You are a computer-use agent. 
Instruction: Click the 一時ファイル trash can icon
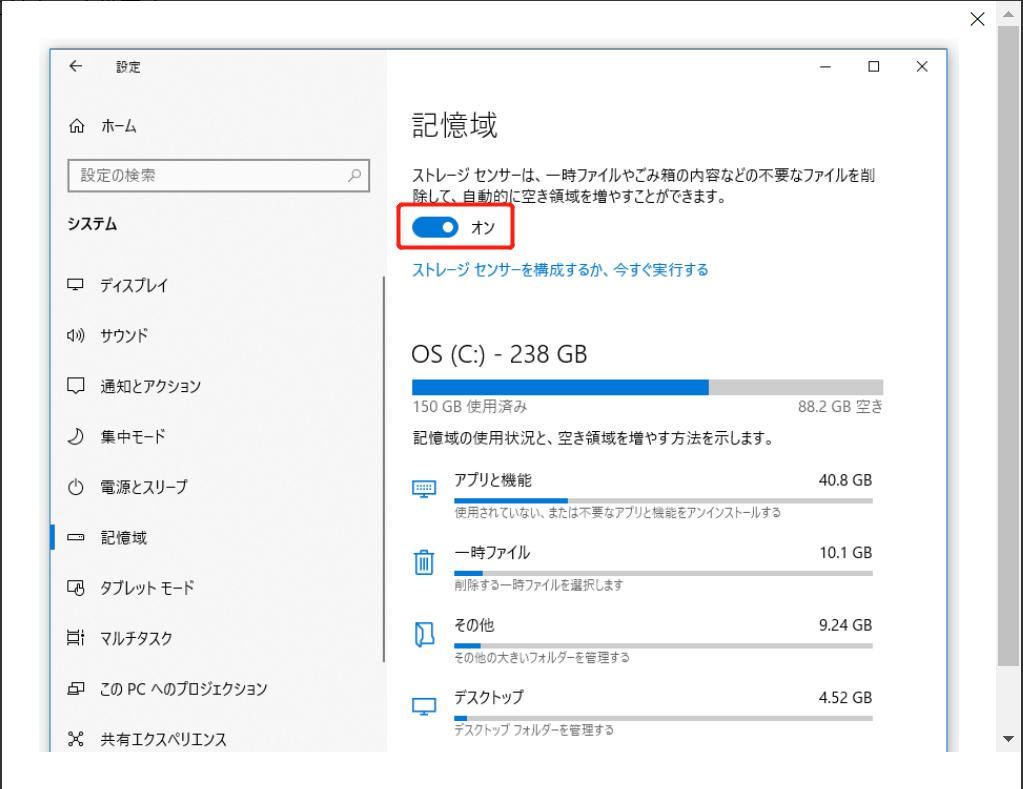click(x=424, y=561)
